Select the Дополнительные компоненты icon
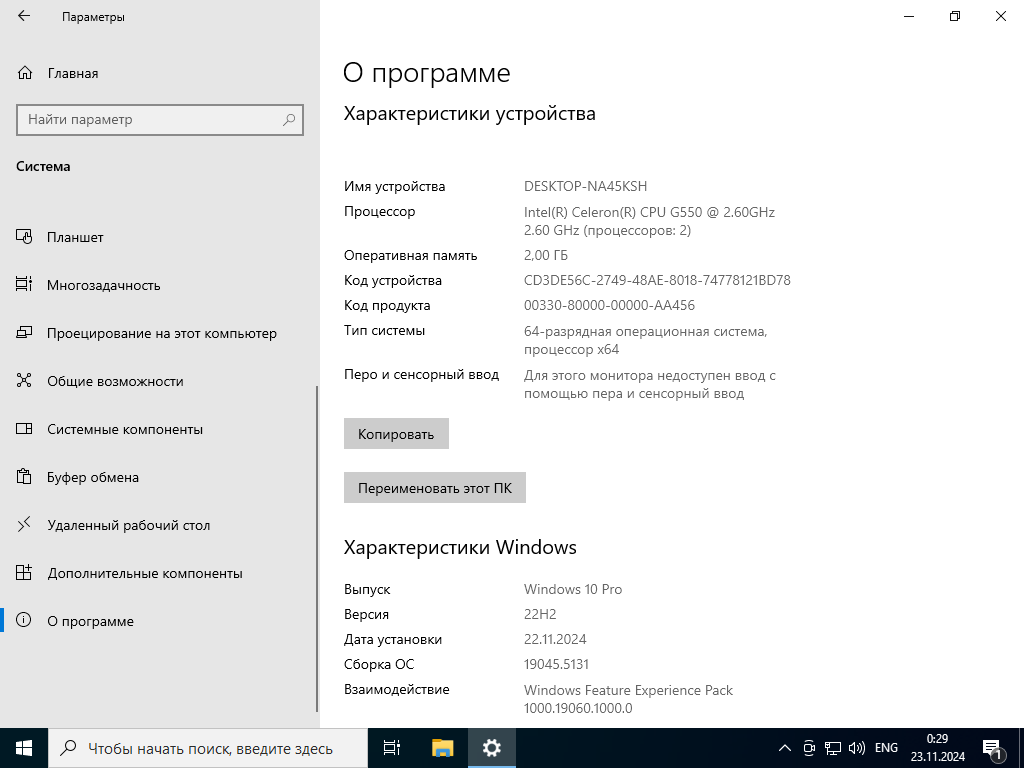This screenshot has height=768, width=1024. click(x=24, y=573)
